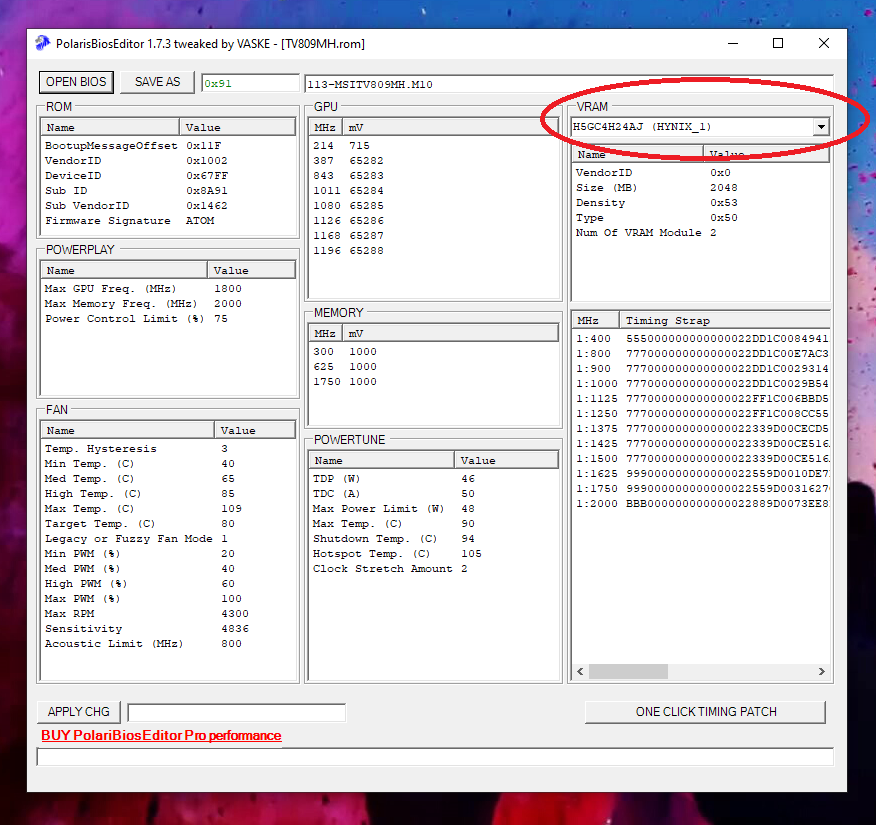Expand the VRAM module dropdown
The width and height of the screenshot is (876, 825).
pos(821,127)
